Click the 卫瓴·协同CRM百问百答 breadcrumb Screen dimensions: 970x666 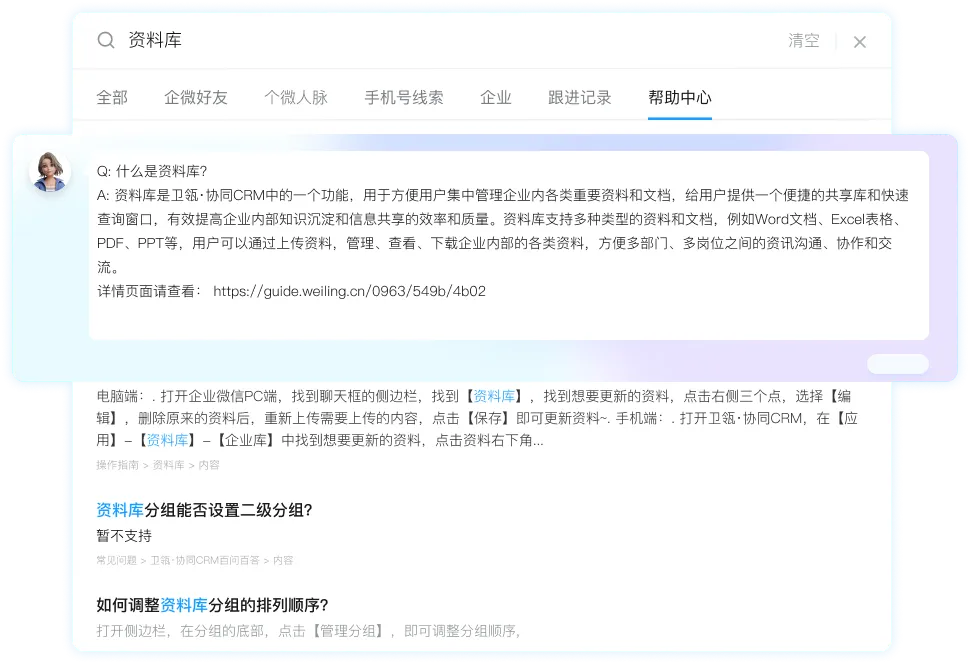point(204,560)
